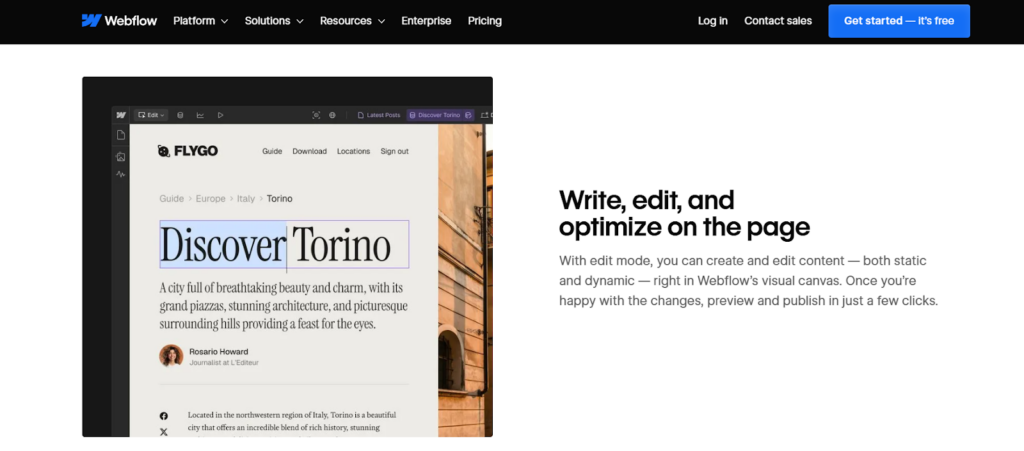Click the Facebook share icon
Image resolution: width=1024 pixels, height=451 pixels.
(x=163, y=416)
